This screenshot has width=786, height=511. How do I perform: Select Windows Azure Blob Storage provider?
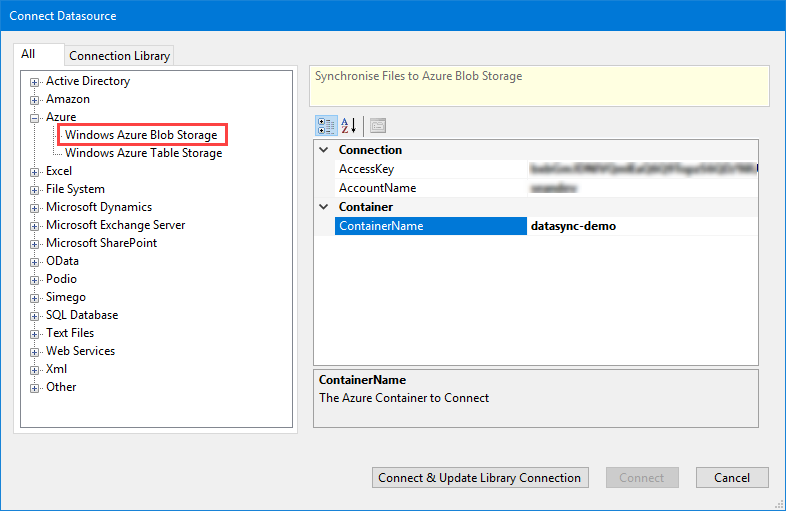tap(141, 135)
